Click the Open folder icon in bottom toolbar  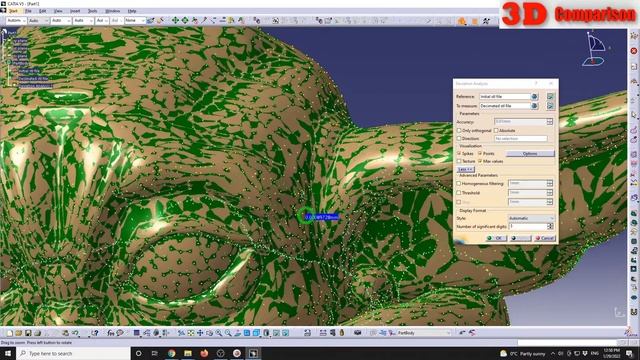click(x=19, y=333)
